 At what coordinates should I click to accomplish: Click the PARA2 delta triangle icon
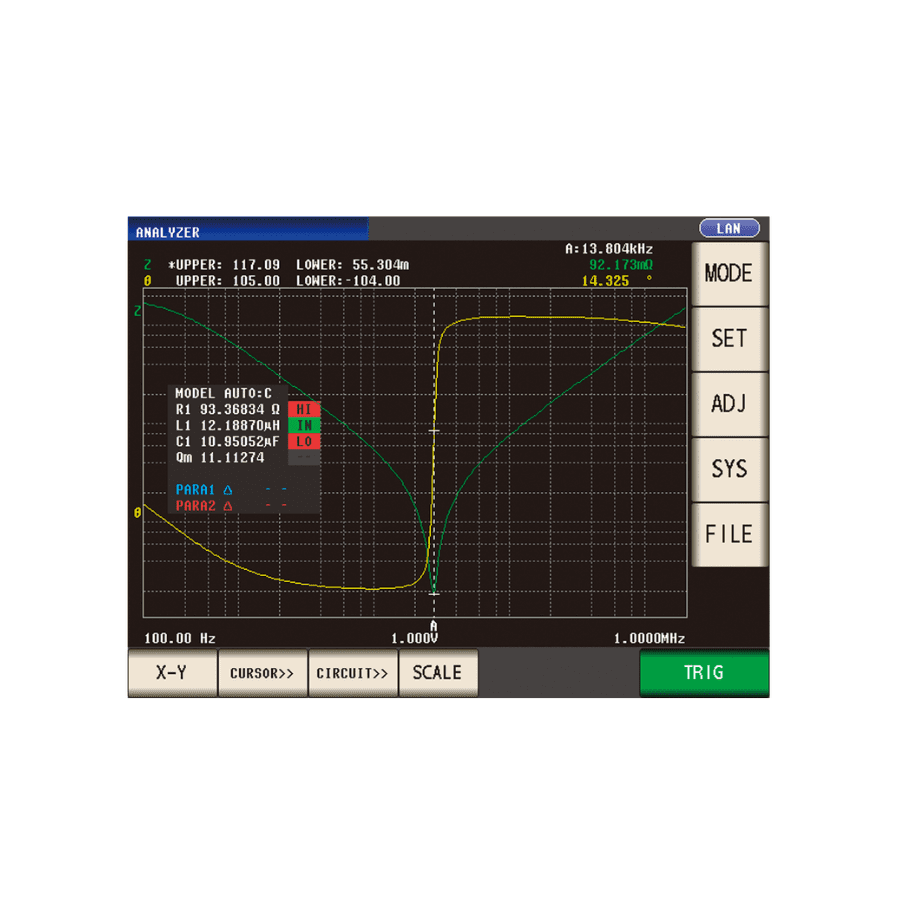coord(228,506)
